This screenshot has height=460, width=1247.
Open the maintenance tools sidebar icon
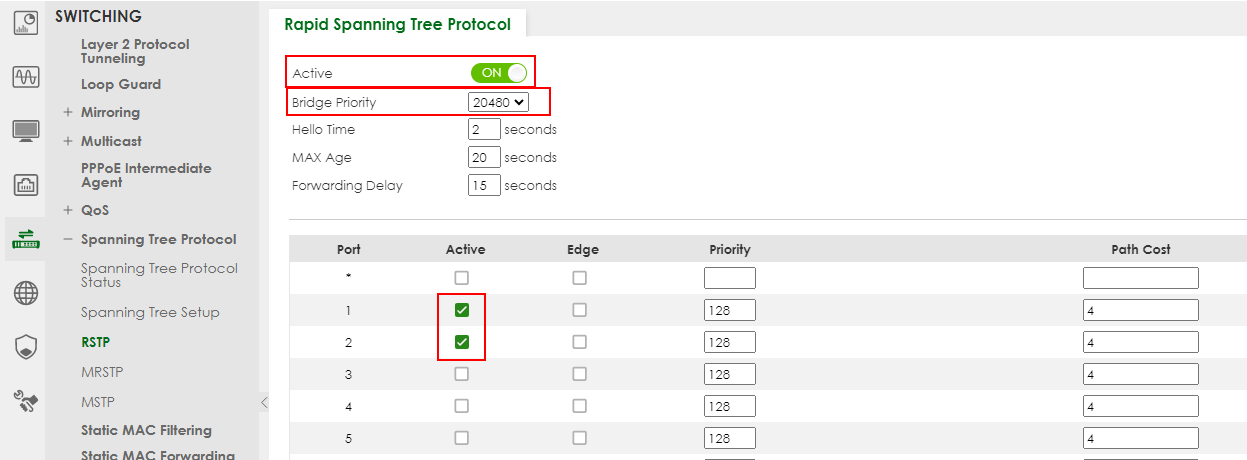[x=26, y=401]
